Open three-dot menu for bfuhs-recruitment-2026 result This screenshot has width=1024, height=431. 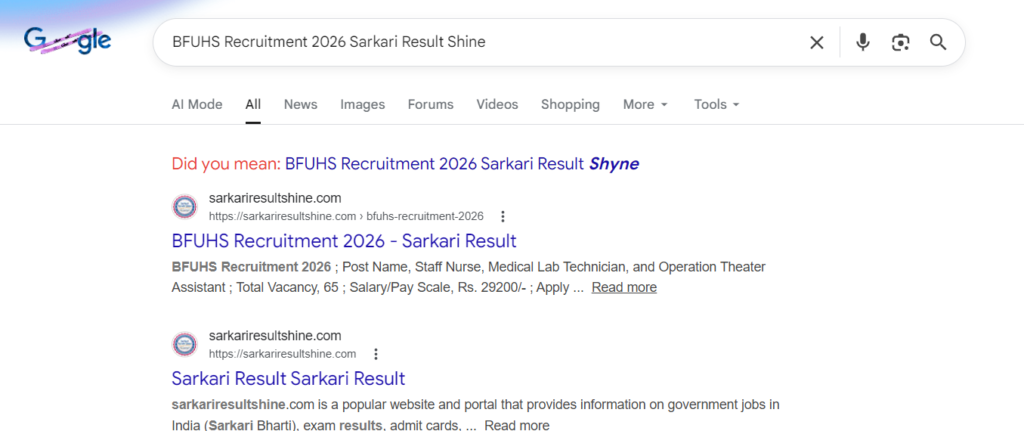point(503,216)
